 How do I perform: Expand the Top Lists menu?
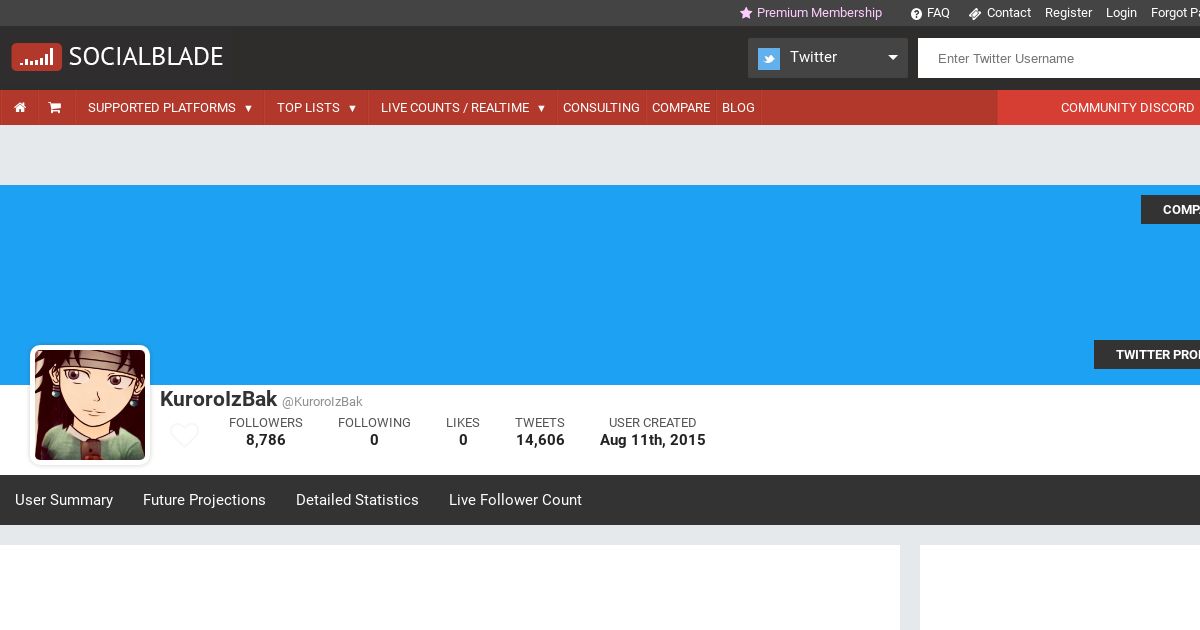pyautogui.click(x=317, y=108)
